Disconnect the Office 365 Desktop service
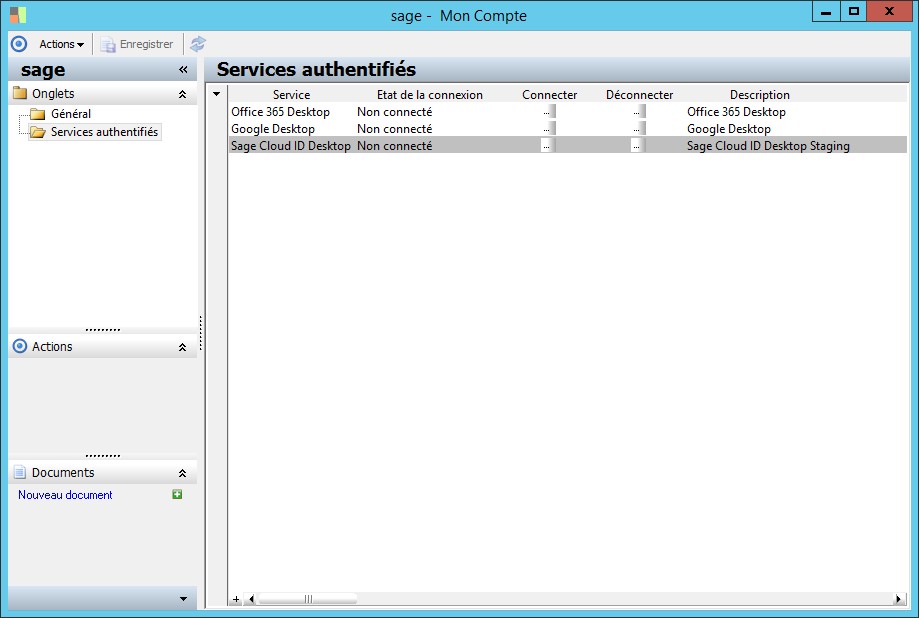 point(638,111)
